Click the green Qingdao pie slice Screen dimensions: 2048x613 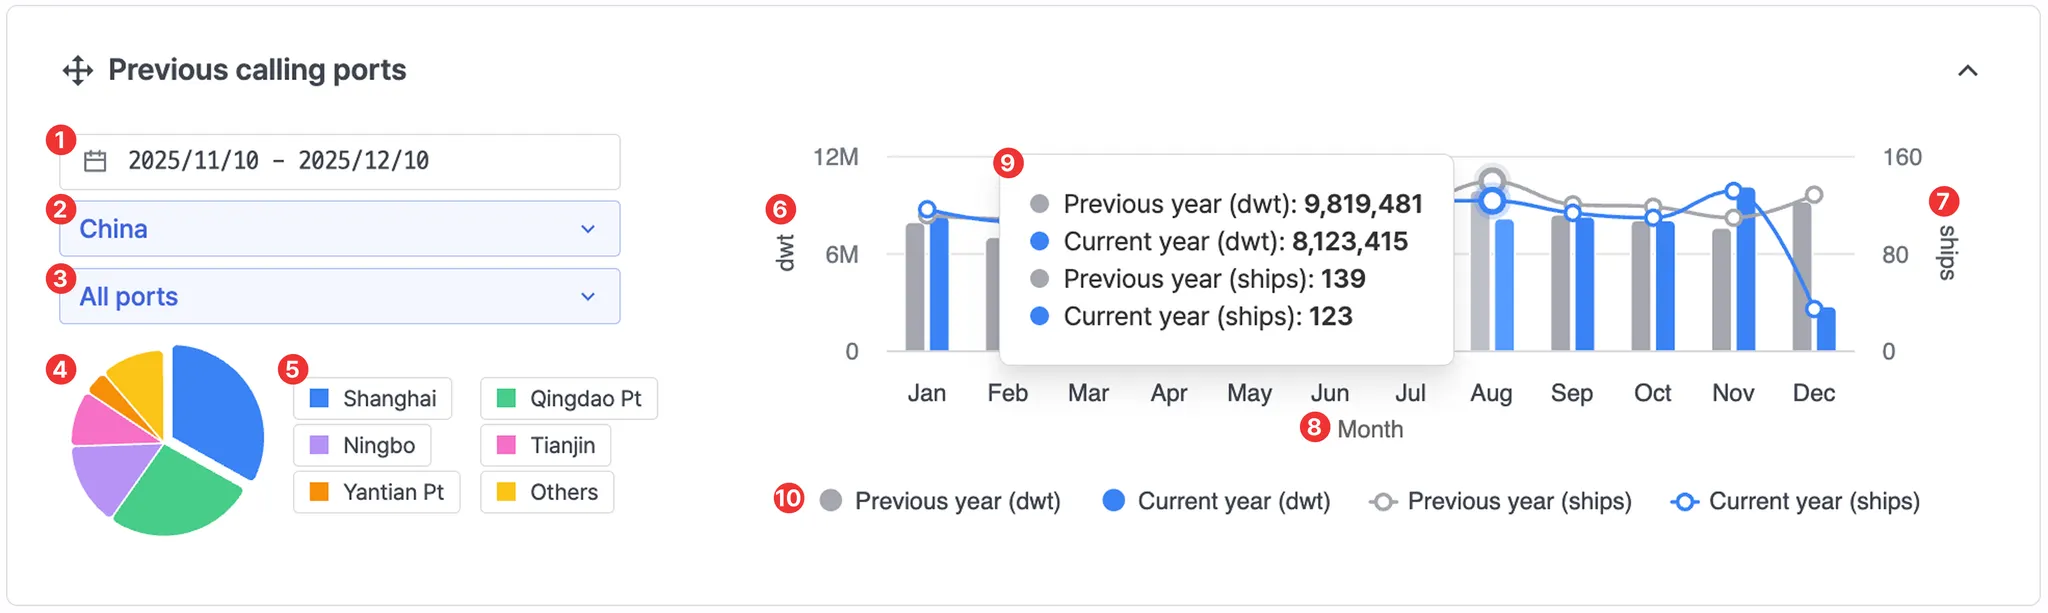[180, 490]
